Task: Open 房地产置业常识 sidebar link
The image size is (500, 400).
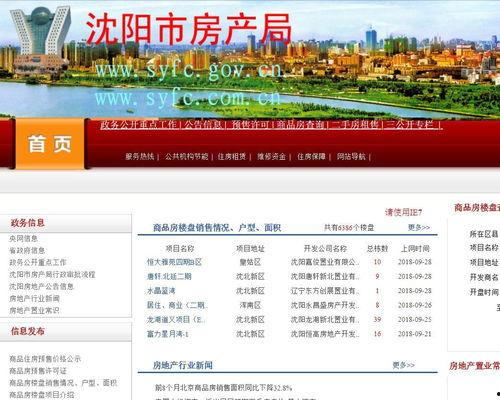Action: (x=34, y=310)
